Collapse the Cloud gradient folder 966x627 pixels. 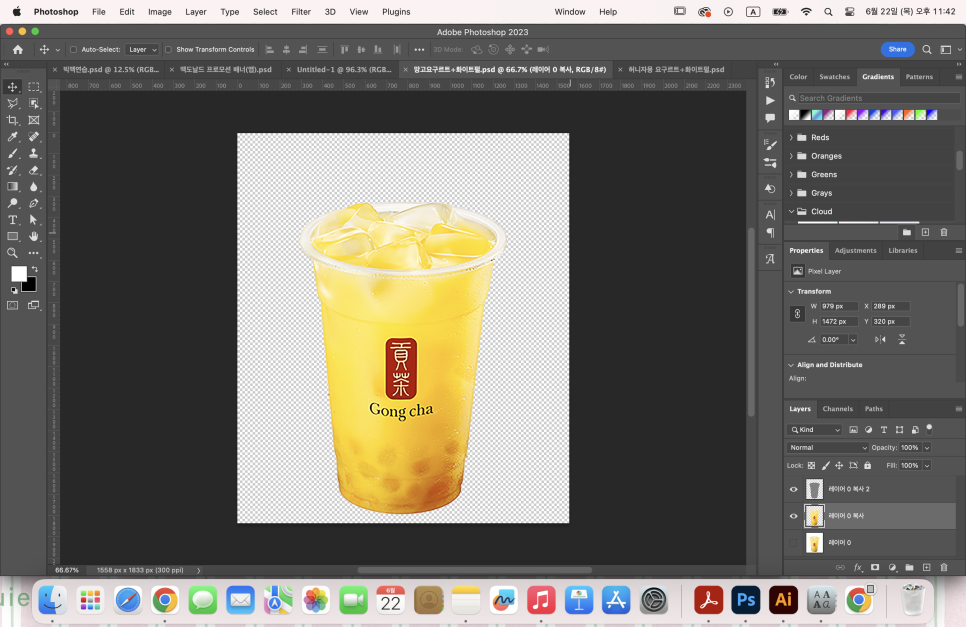792,211
